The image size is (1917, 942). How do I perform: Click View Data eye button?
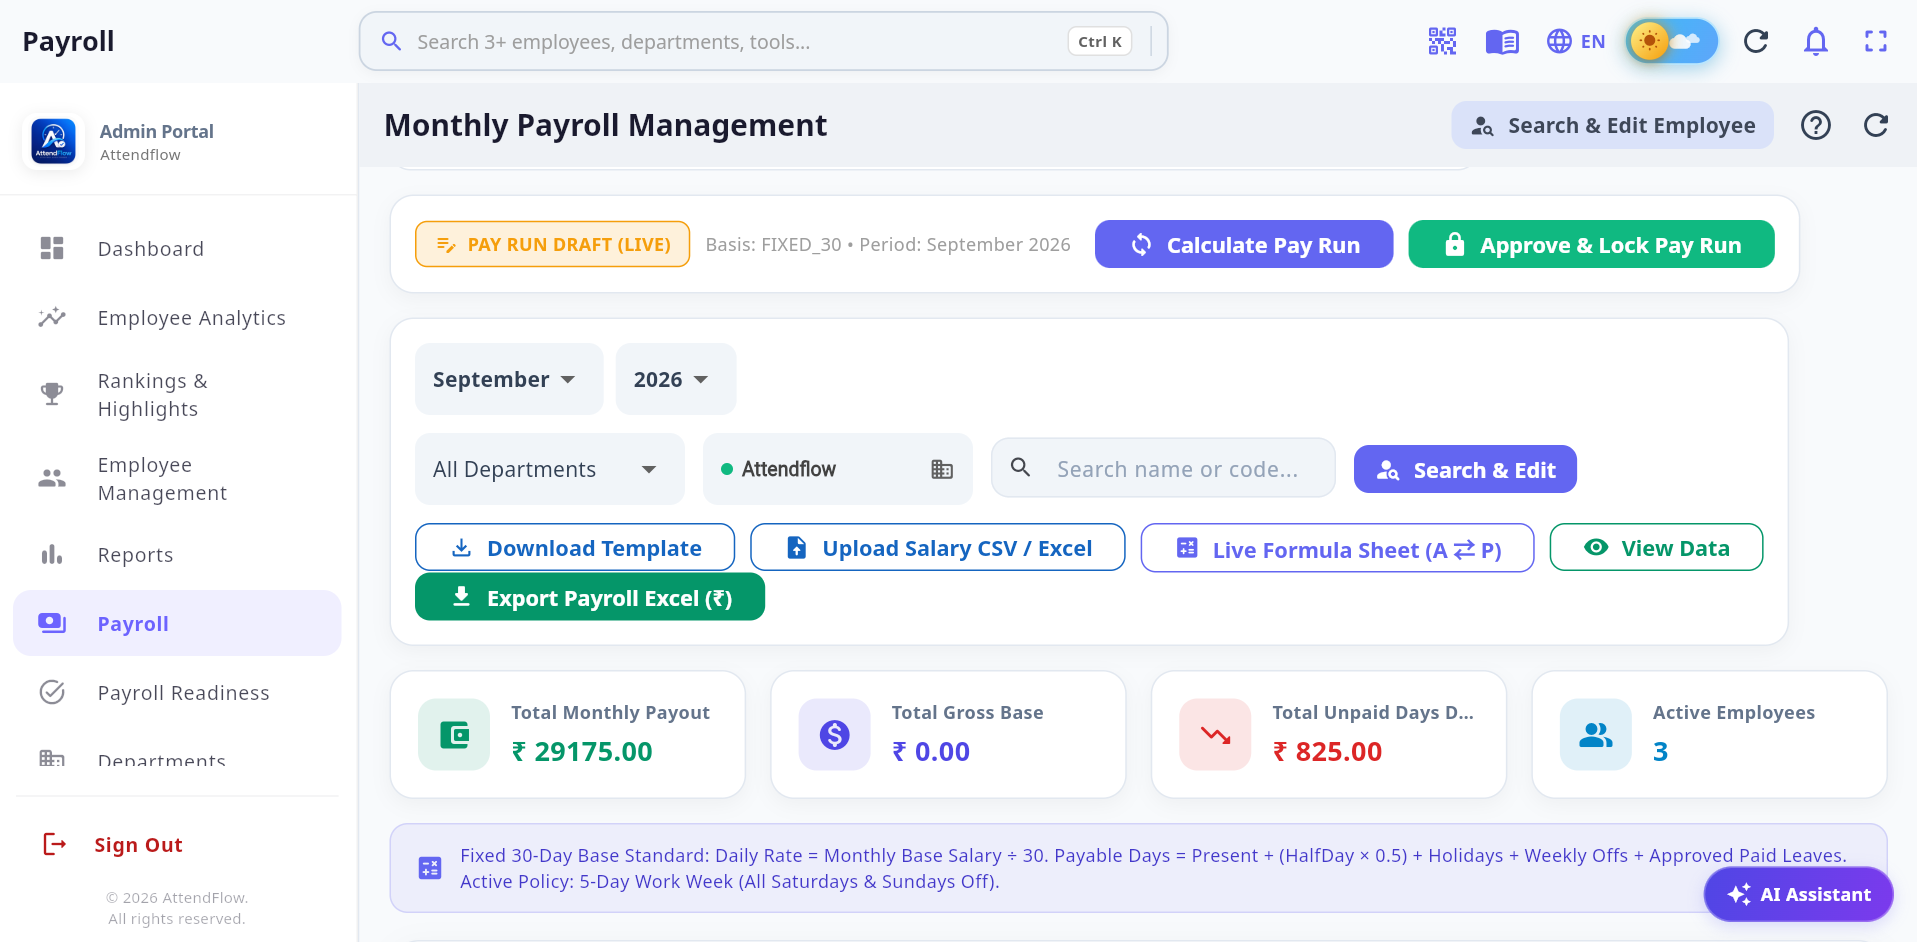[x=1656, y=547]
